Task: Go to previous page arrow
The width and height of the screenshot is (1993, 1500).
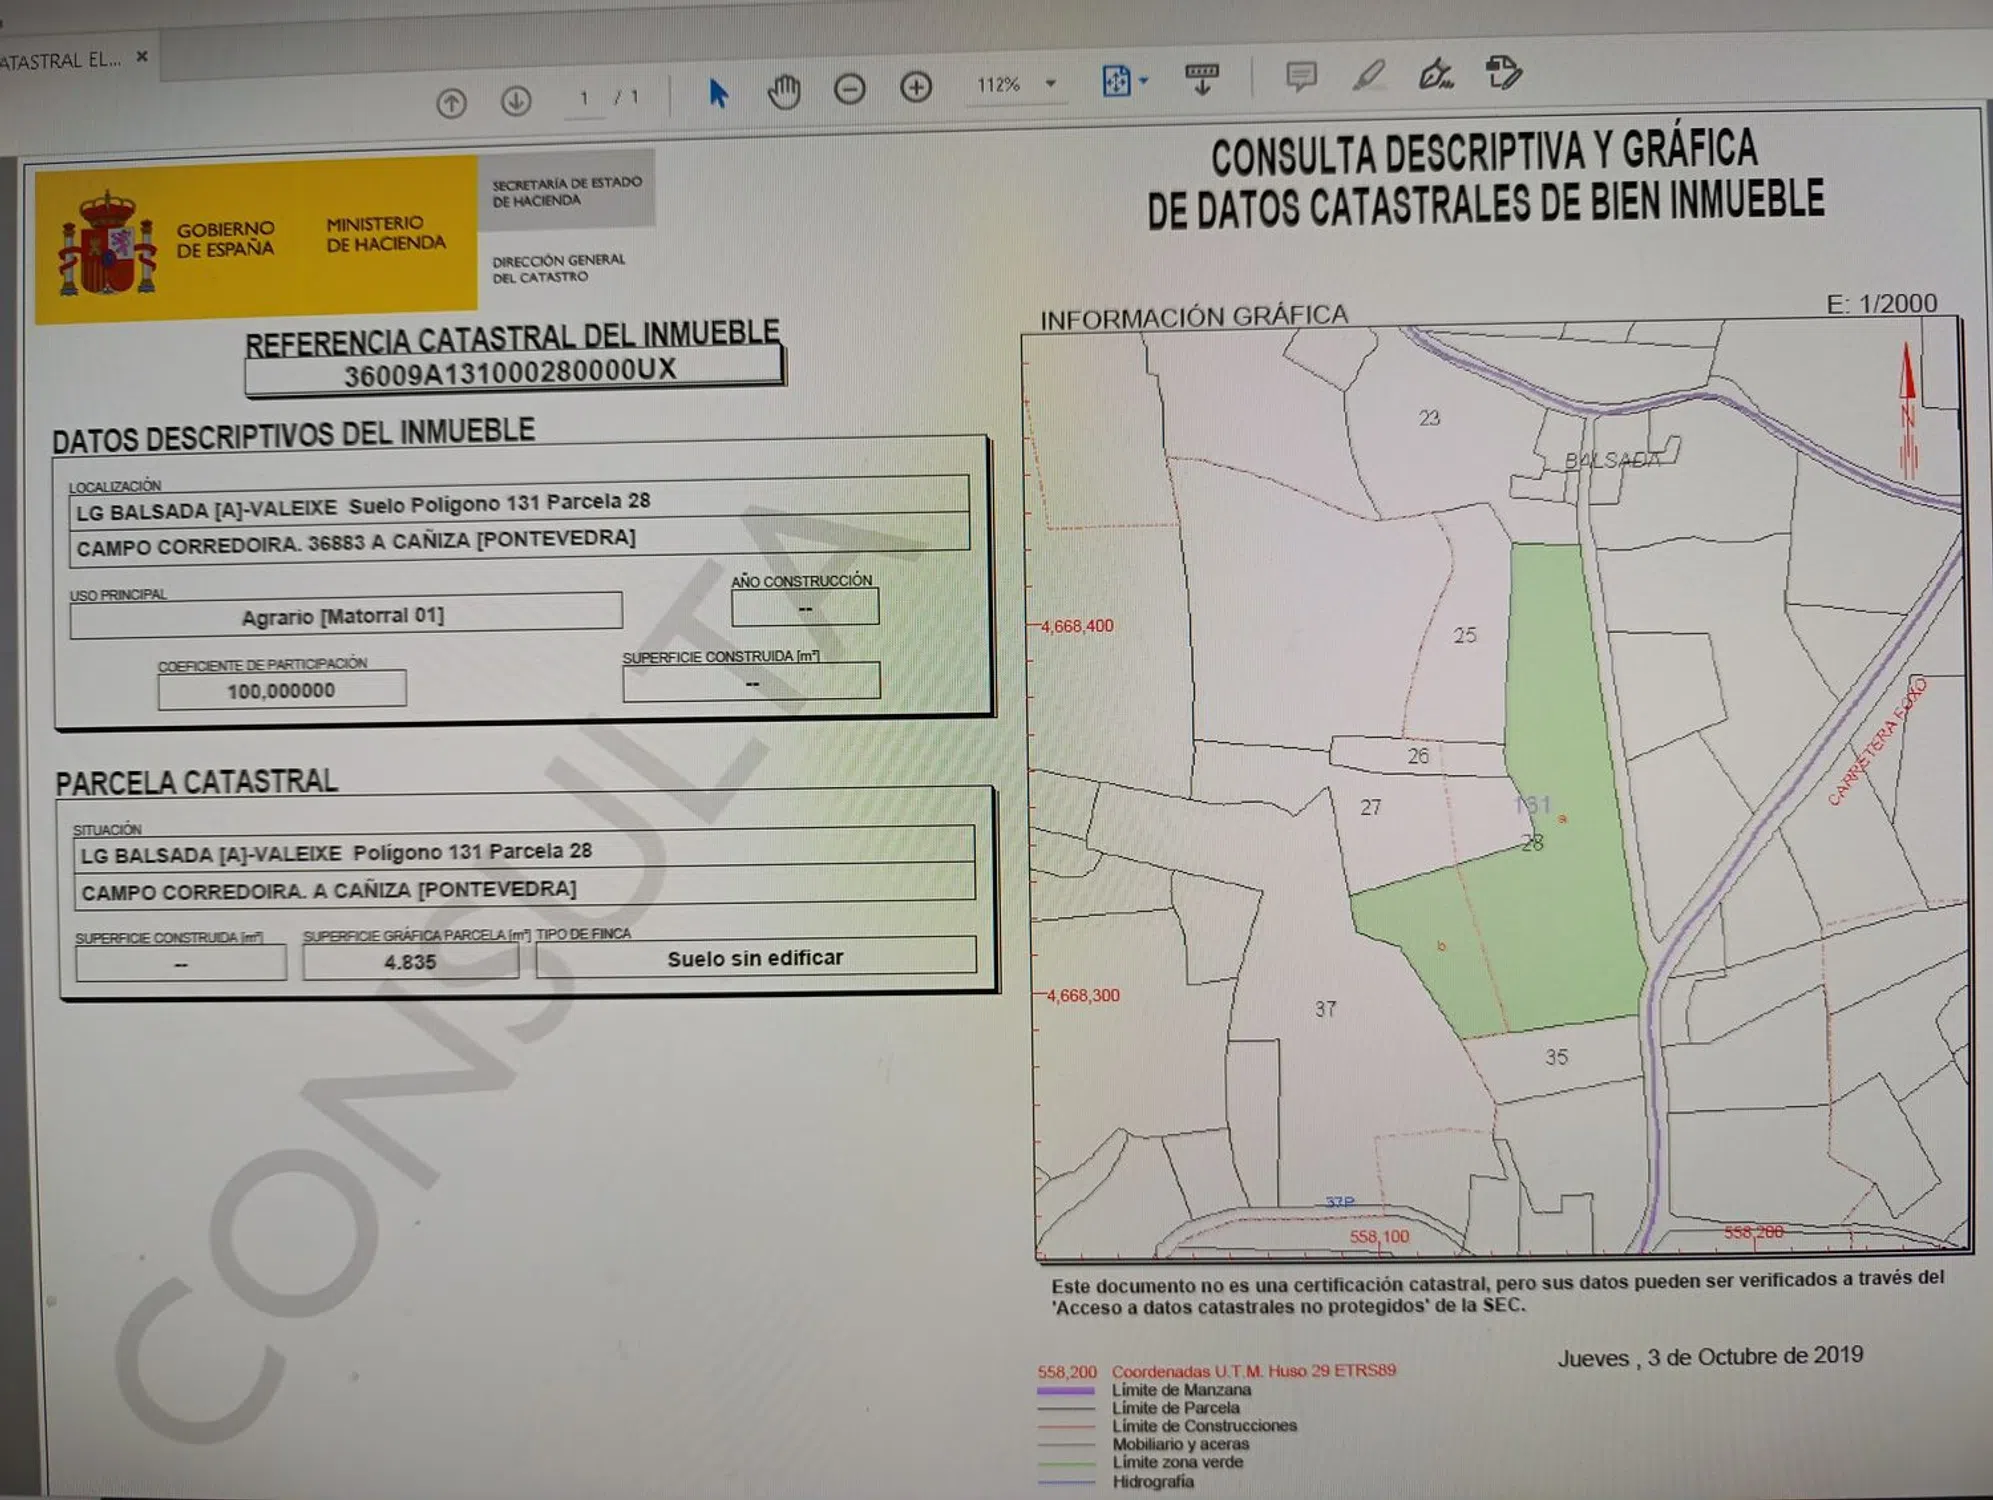Action: click(451, 102)
